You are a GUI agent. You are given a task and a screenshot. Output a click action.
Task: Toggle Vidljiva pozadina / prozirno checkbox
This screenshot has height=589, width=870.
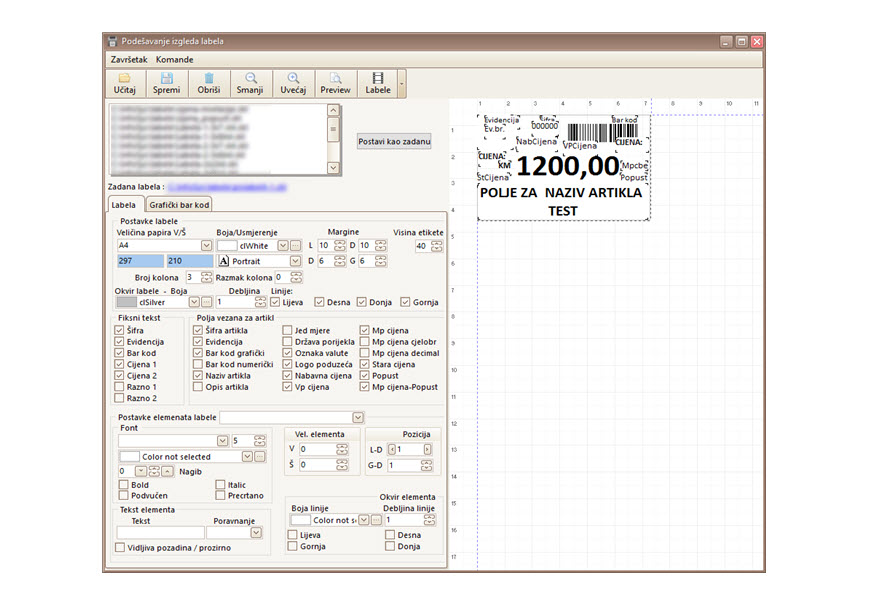coord(120,547)
